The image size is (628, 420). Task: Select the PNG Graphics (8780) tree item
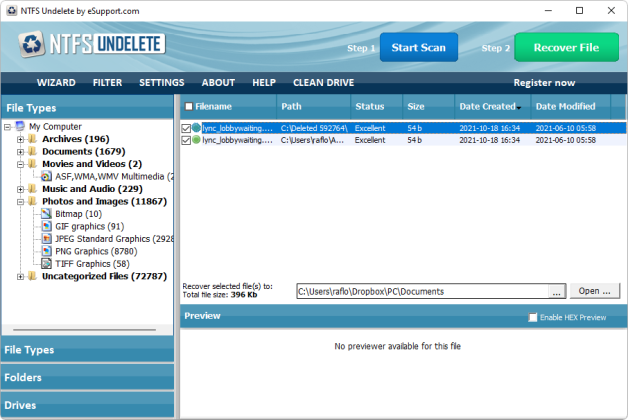click(96, 251)
